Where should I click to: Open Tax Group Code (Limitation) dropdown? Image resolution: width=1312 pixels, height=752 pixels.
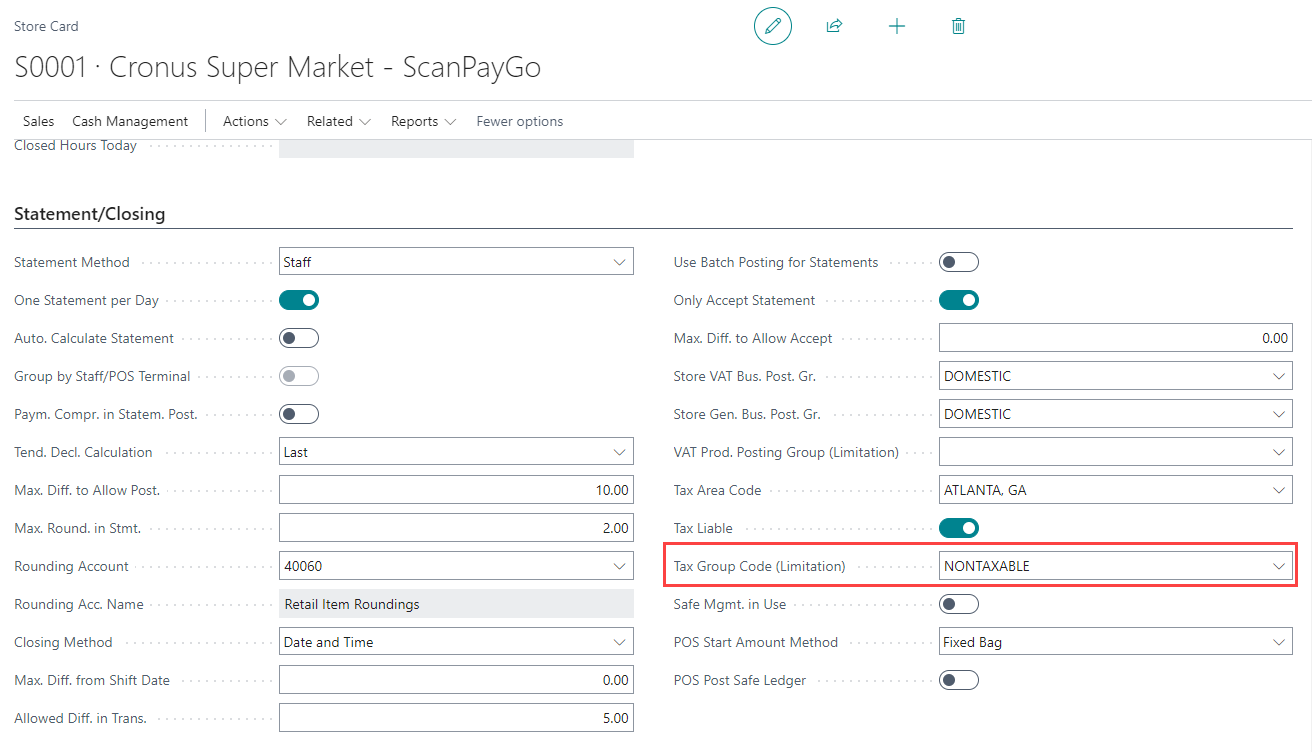click(1279, 566)
